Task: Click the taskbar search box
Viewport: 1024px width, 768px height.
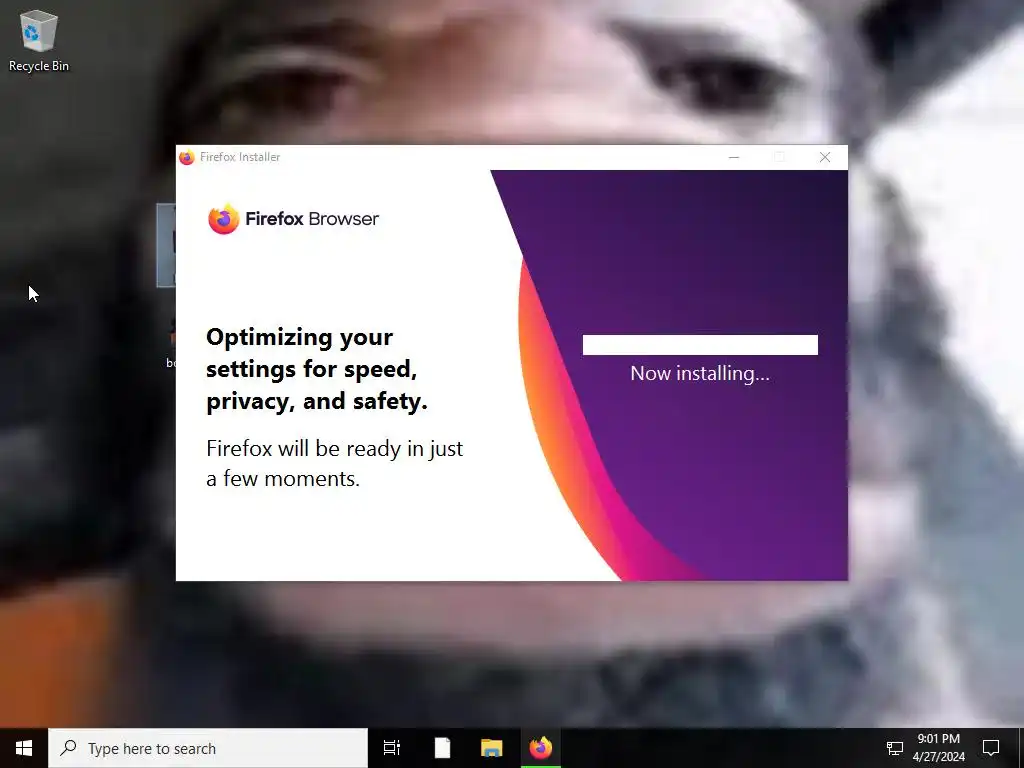Action: coord(208,748)
